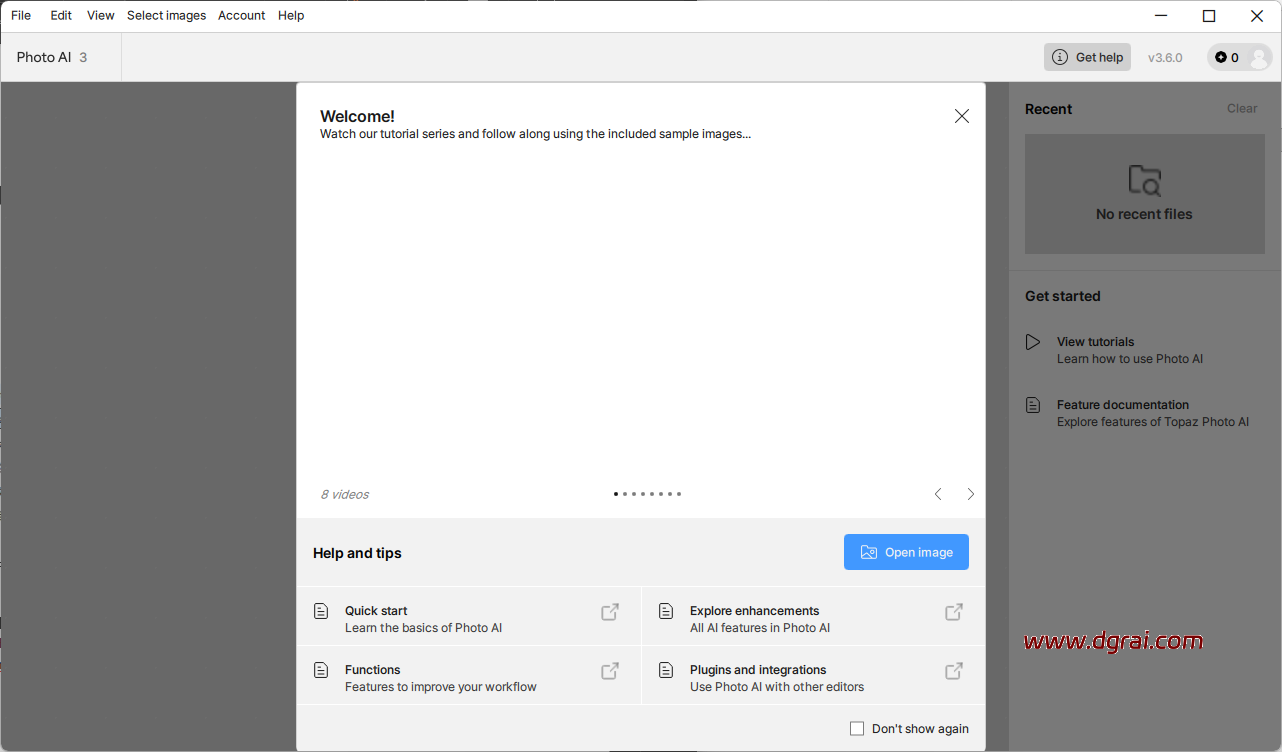The width and height of the screenshot is (1282, 752).
Task: Open the Quick start help link
Action: 469,616
